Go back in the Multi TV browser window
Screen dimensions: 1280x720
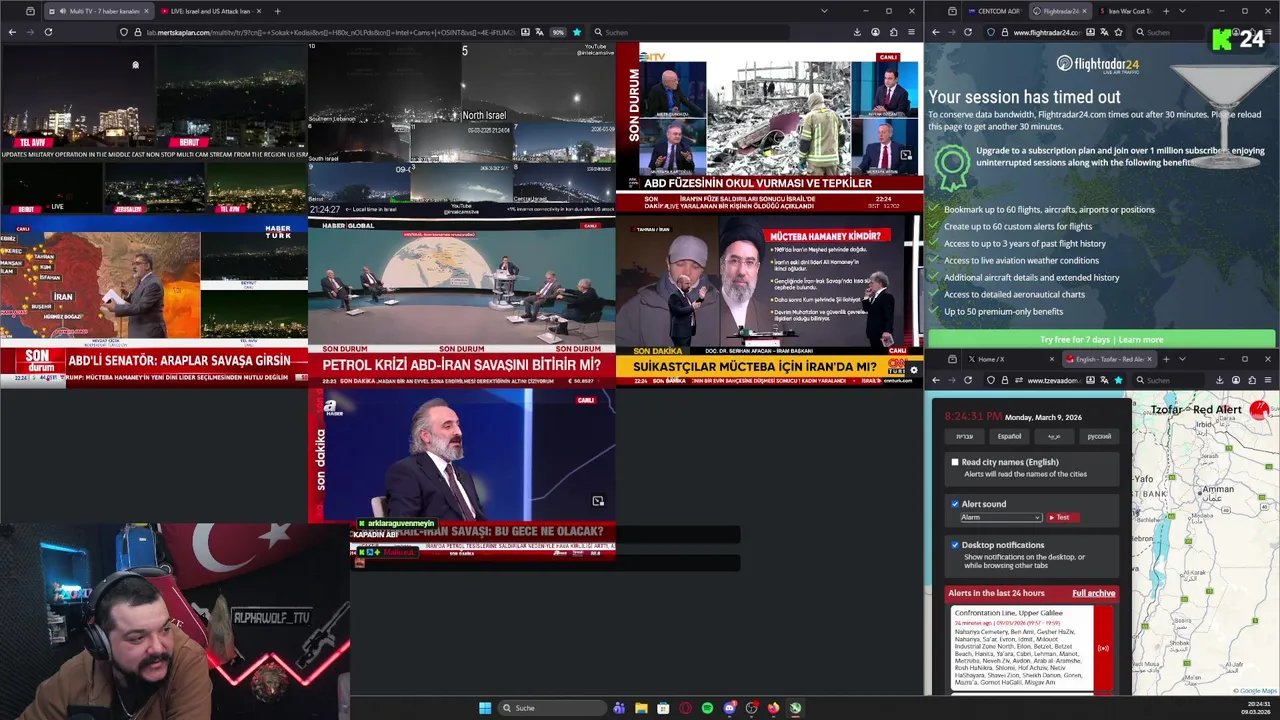click(12, 32)
